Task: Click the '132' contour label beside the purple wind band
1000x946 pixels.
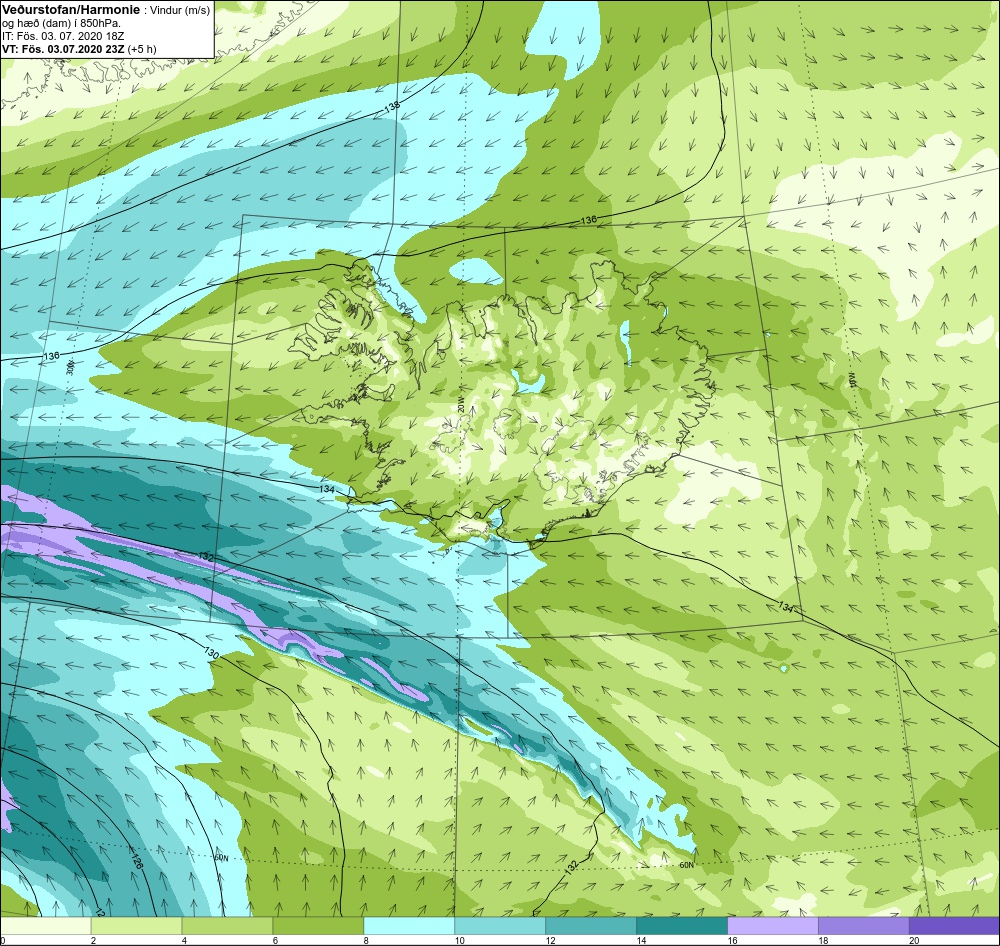Action: pyautogui.click(x=206, y=557)
